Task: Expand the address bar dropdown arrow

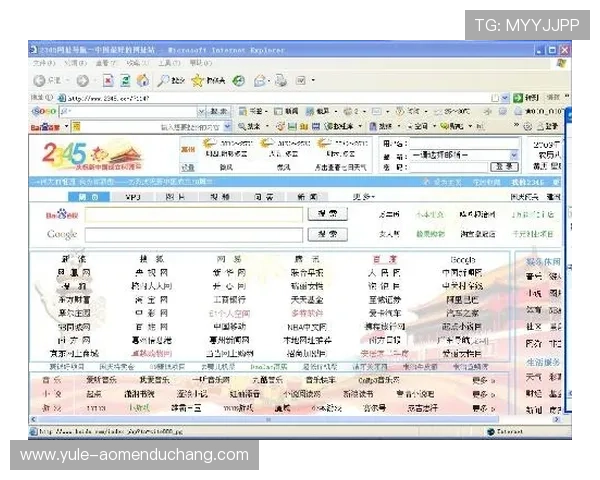Action: pos(505,98)
